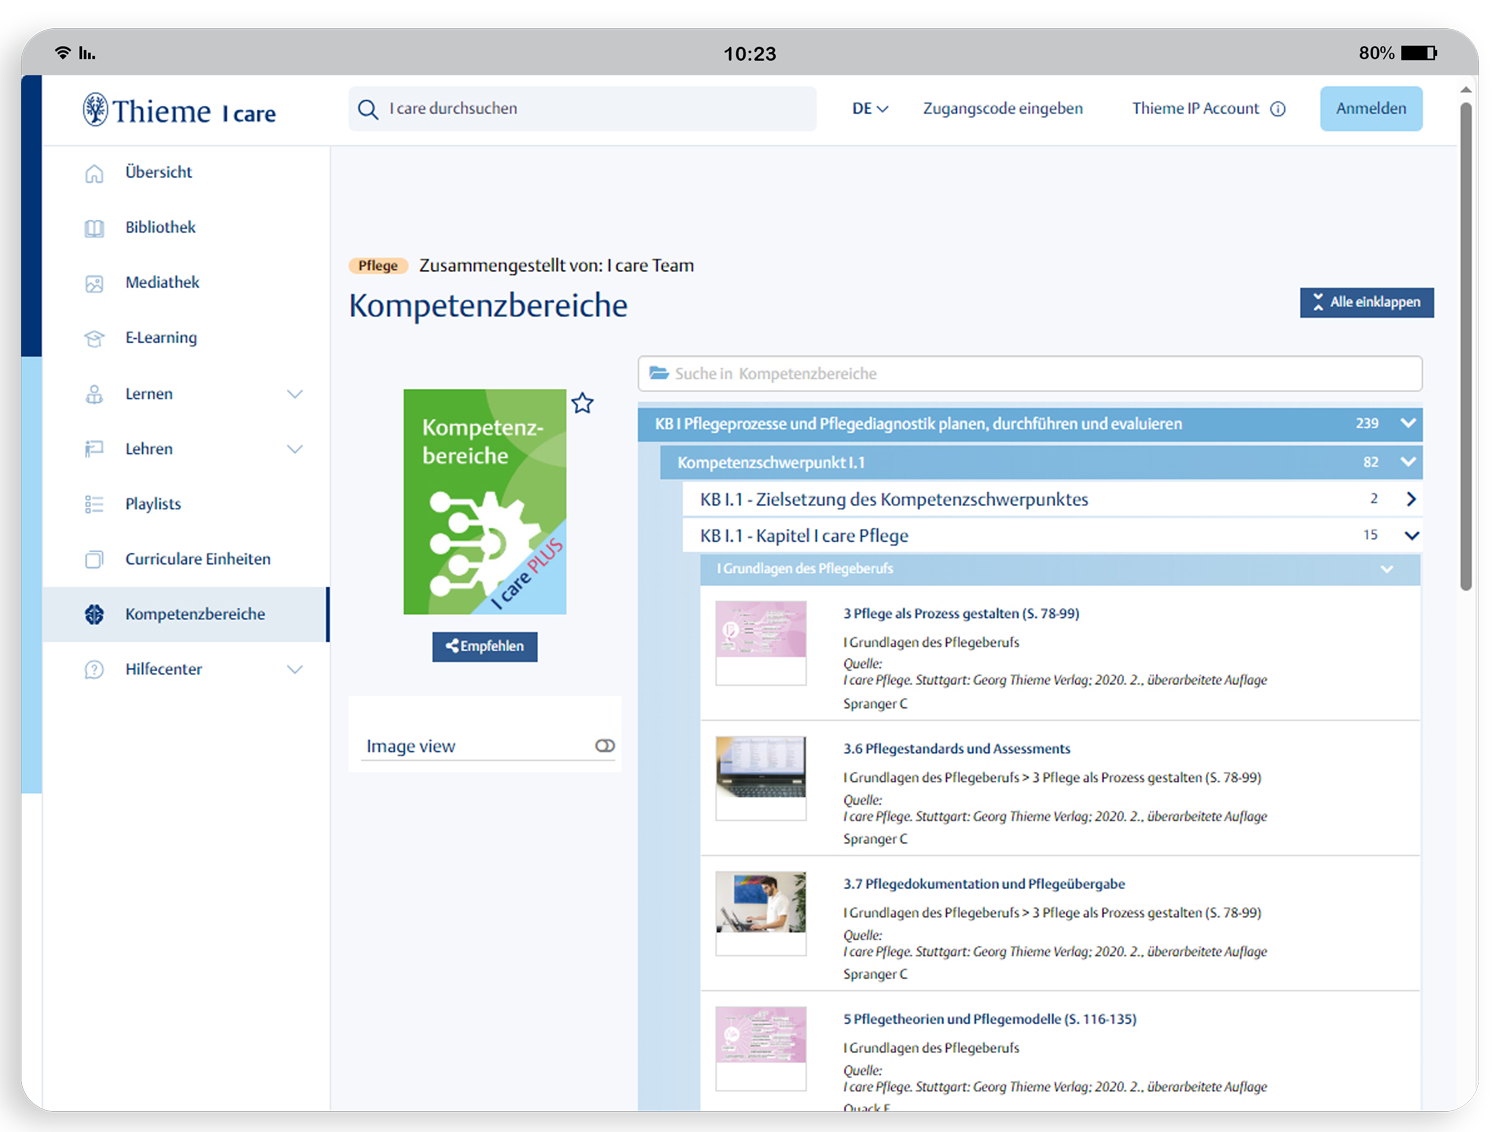Click the 239 count on KB I
The image size is (1500, 1132).
pyautogui.click(x=1367, y=423)
